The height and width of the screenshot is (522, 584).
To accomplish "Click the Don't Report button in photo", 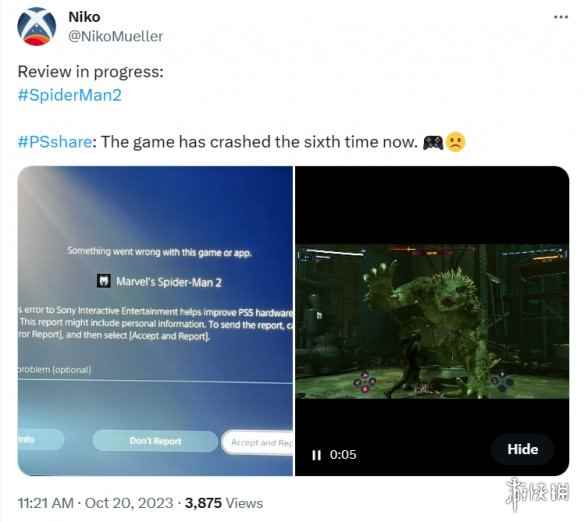I will [x=155, y=441].
